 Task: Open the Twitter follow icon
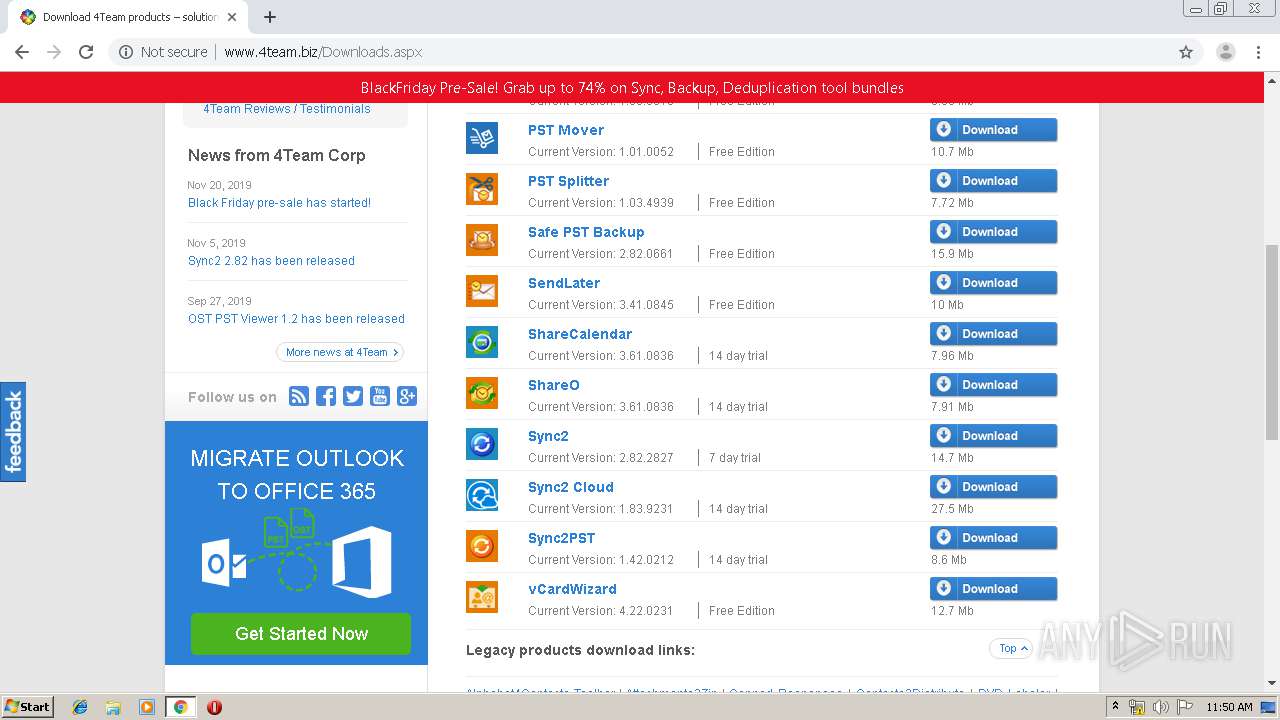[x=353, y=396]
